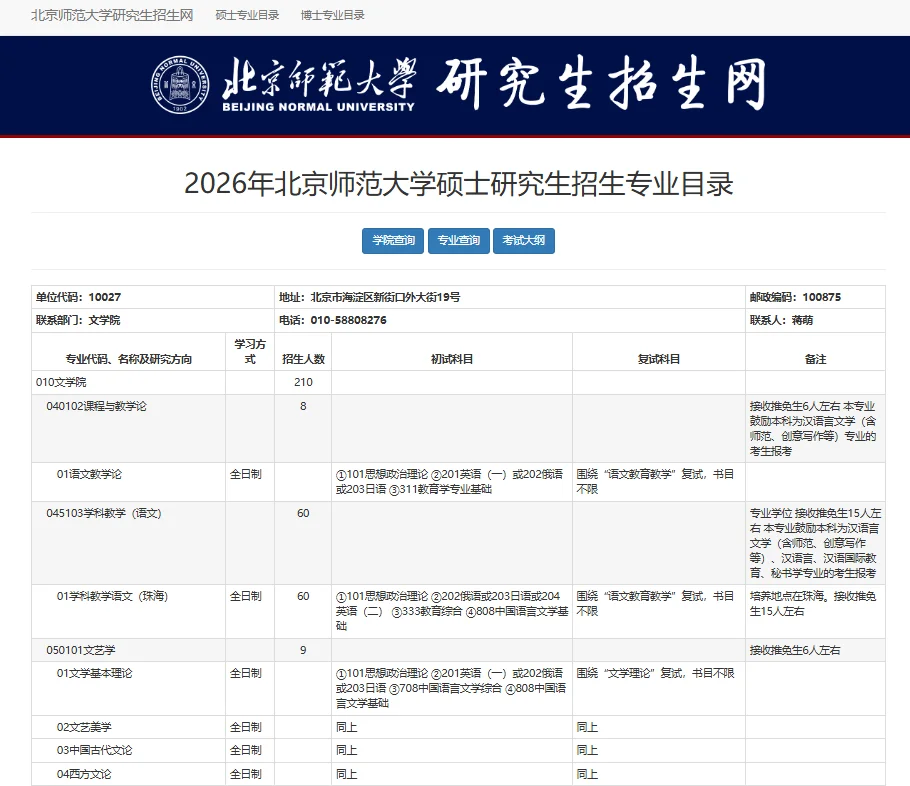Click the phone number 010-58808276
This screenshot has width=910, height=786.
[348, 320]
